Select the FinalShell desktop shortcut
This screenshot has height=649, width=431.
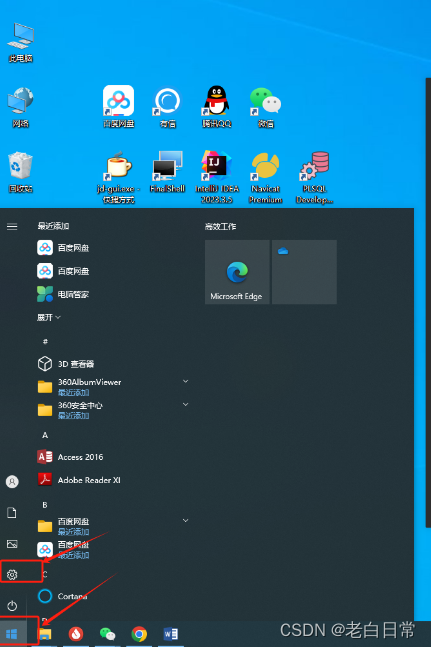pyautogui.click(x=167, y=172)
